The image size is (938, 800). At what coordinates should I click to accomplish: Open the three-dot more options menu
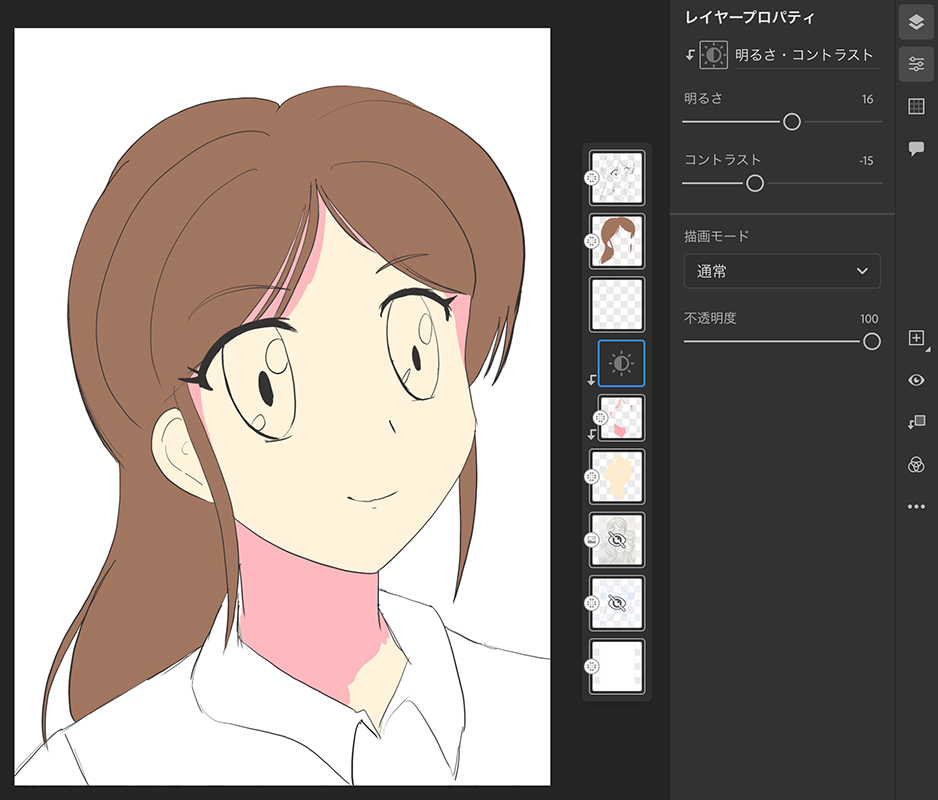[x=916, y=507]
